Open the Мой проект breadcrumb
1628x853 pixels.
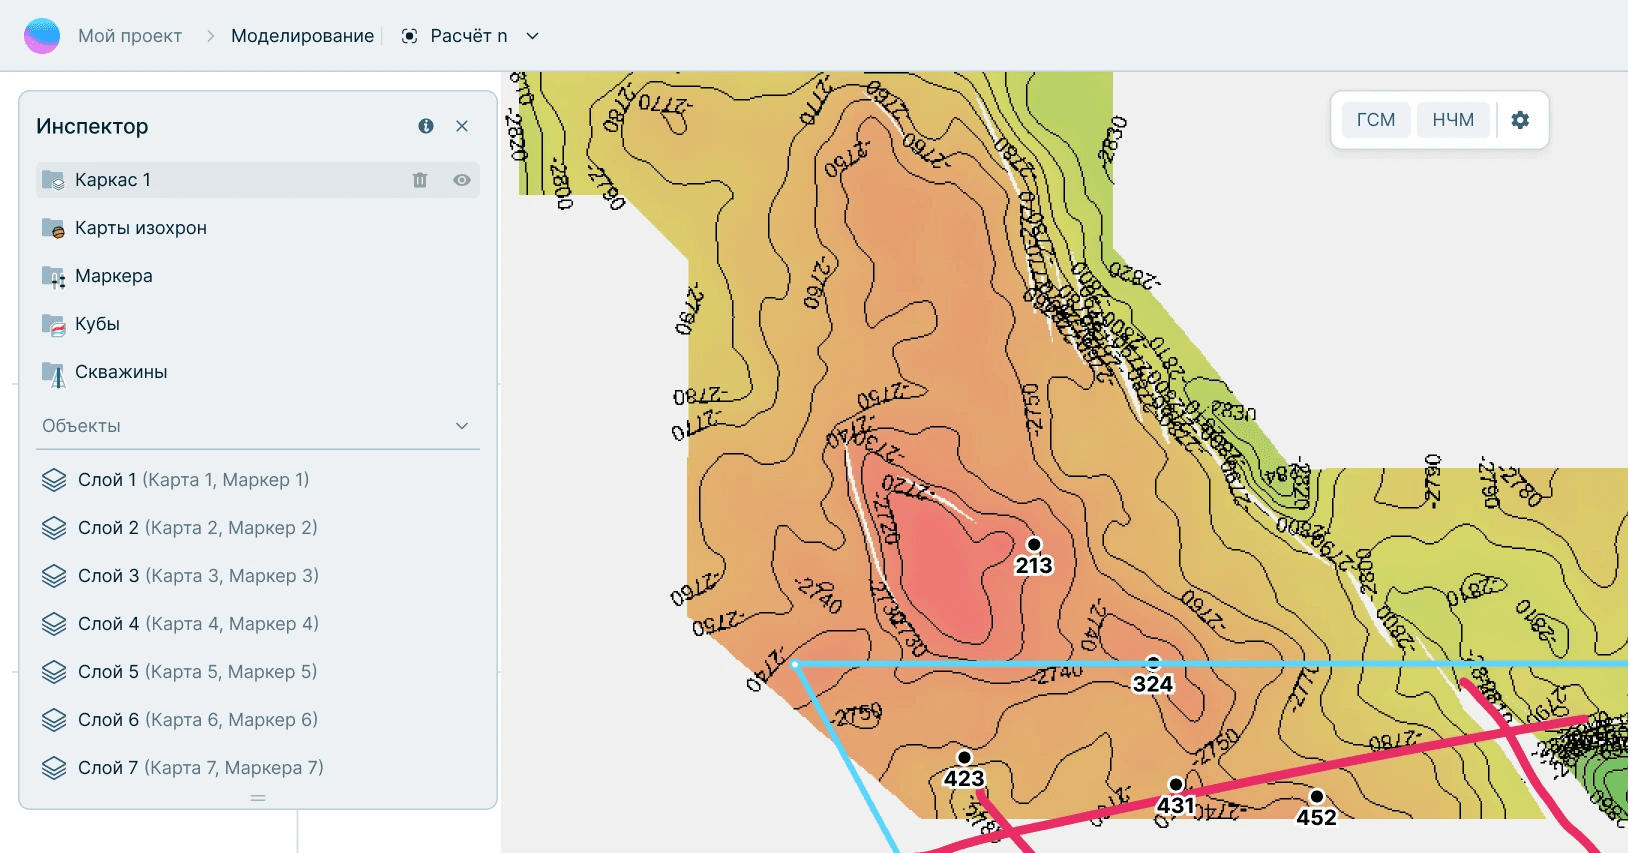click(x=130, y=36)
